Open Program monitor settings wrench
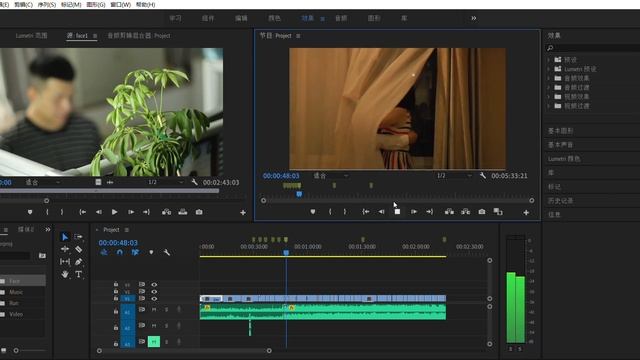This screenshot has height=360, width=640. 483,176
